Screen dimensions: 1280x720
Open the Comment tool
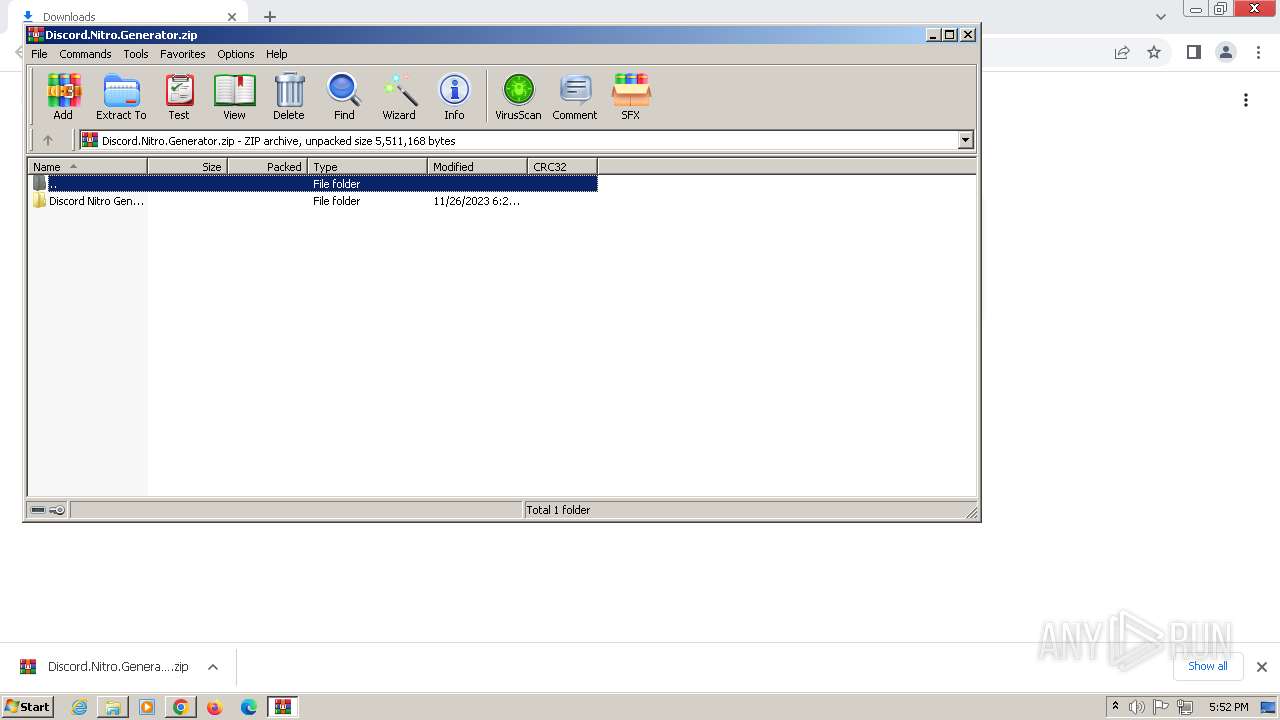tap(575, 96)
